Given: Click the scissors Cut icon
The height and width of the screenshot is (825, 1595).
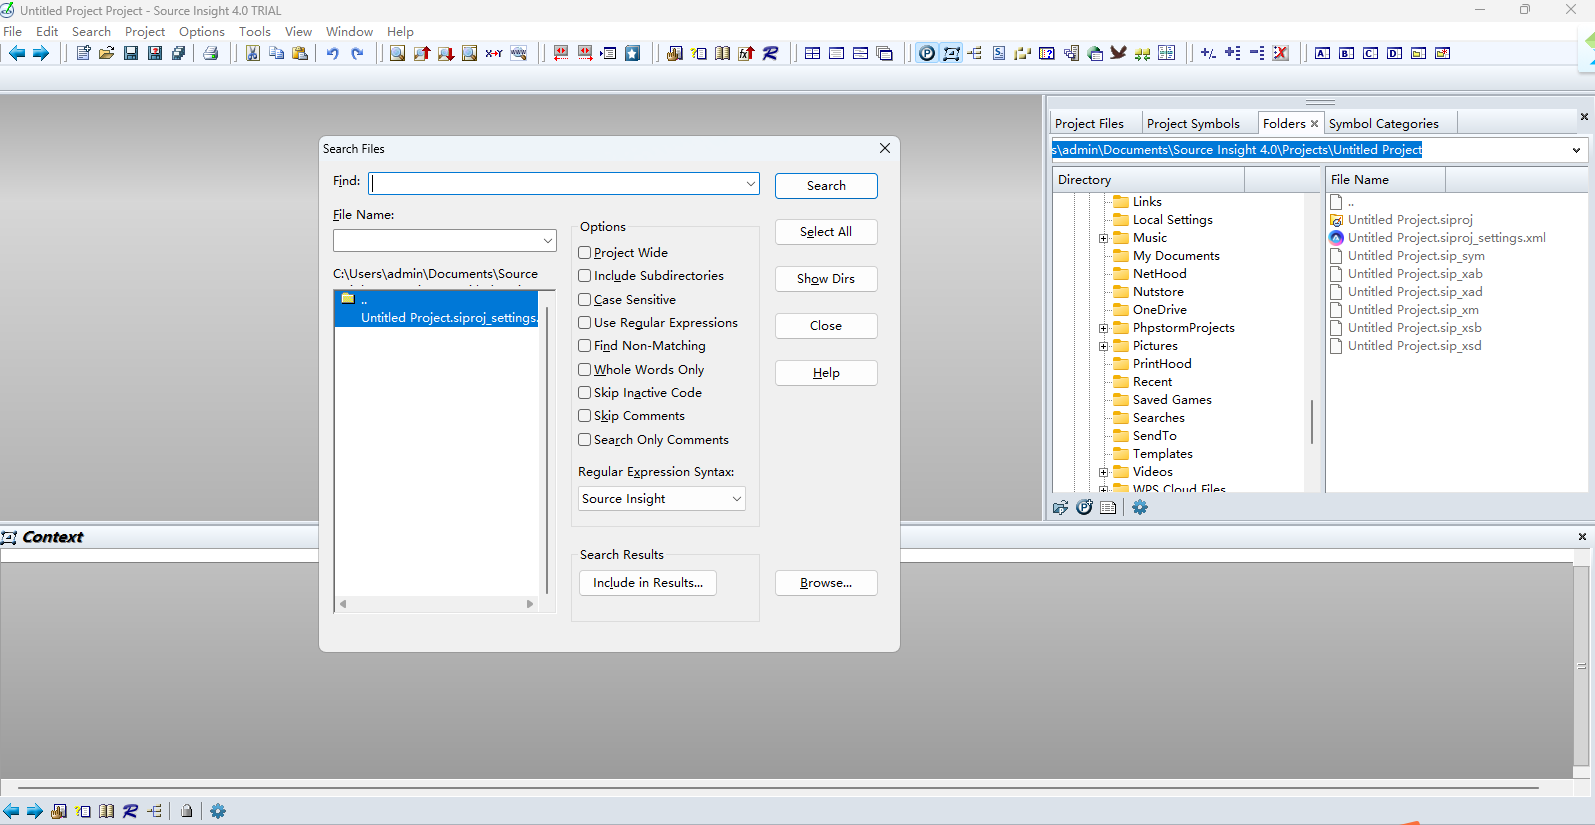Looking at the screenshot, I should [253, 53].
